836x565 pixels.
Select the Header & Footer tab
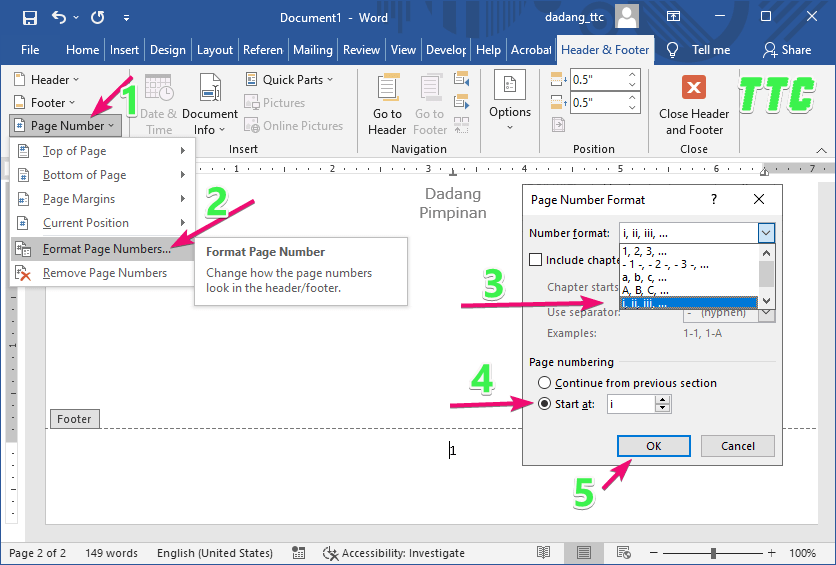[x=605, y=50]
